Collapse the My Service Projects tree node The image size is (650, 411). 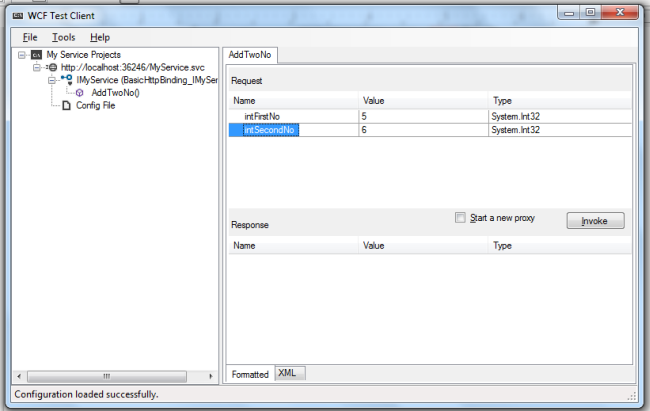[x=22, y=55]
